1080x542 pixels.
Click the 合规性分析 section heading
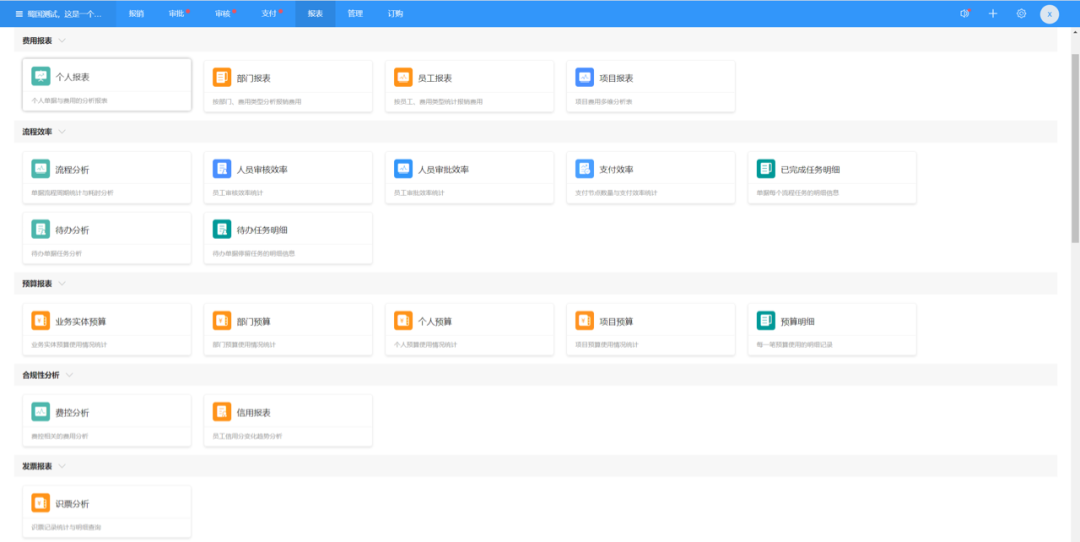point(41,375)
